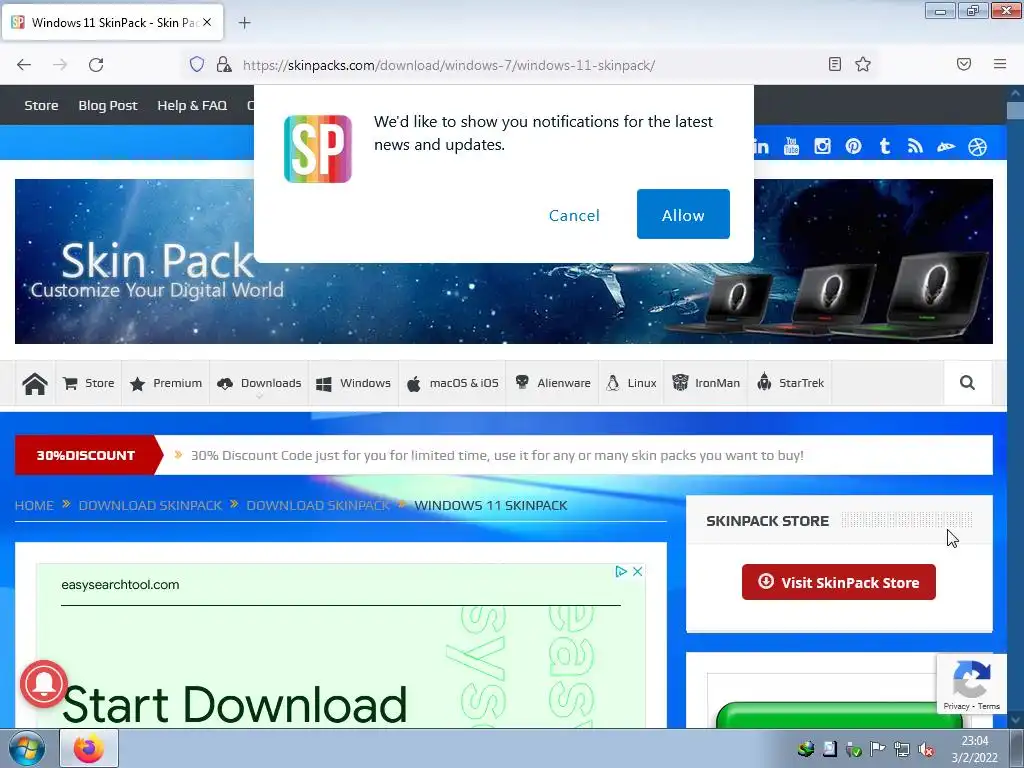Image resolution: width=1024 pixels, height=768 pixels.
Task: Click the red notification bell icon
Action: coord(44,684)
